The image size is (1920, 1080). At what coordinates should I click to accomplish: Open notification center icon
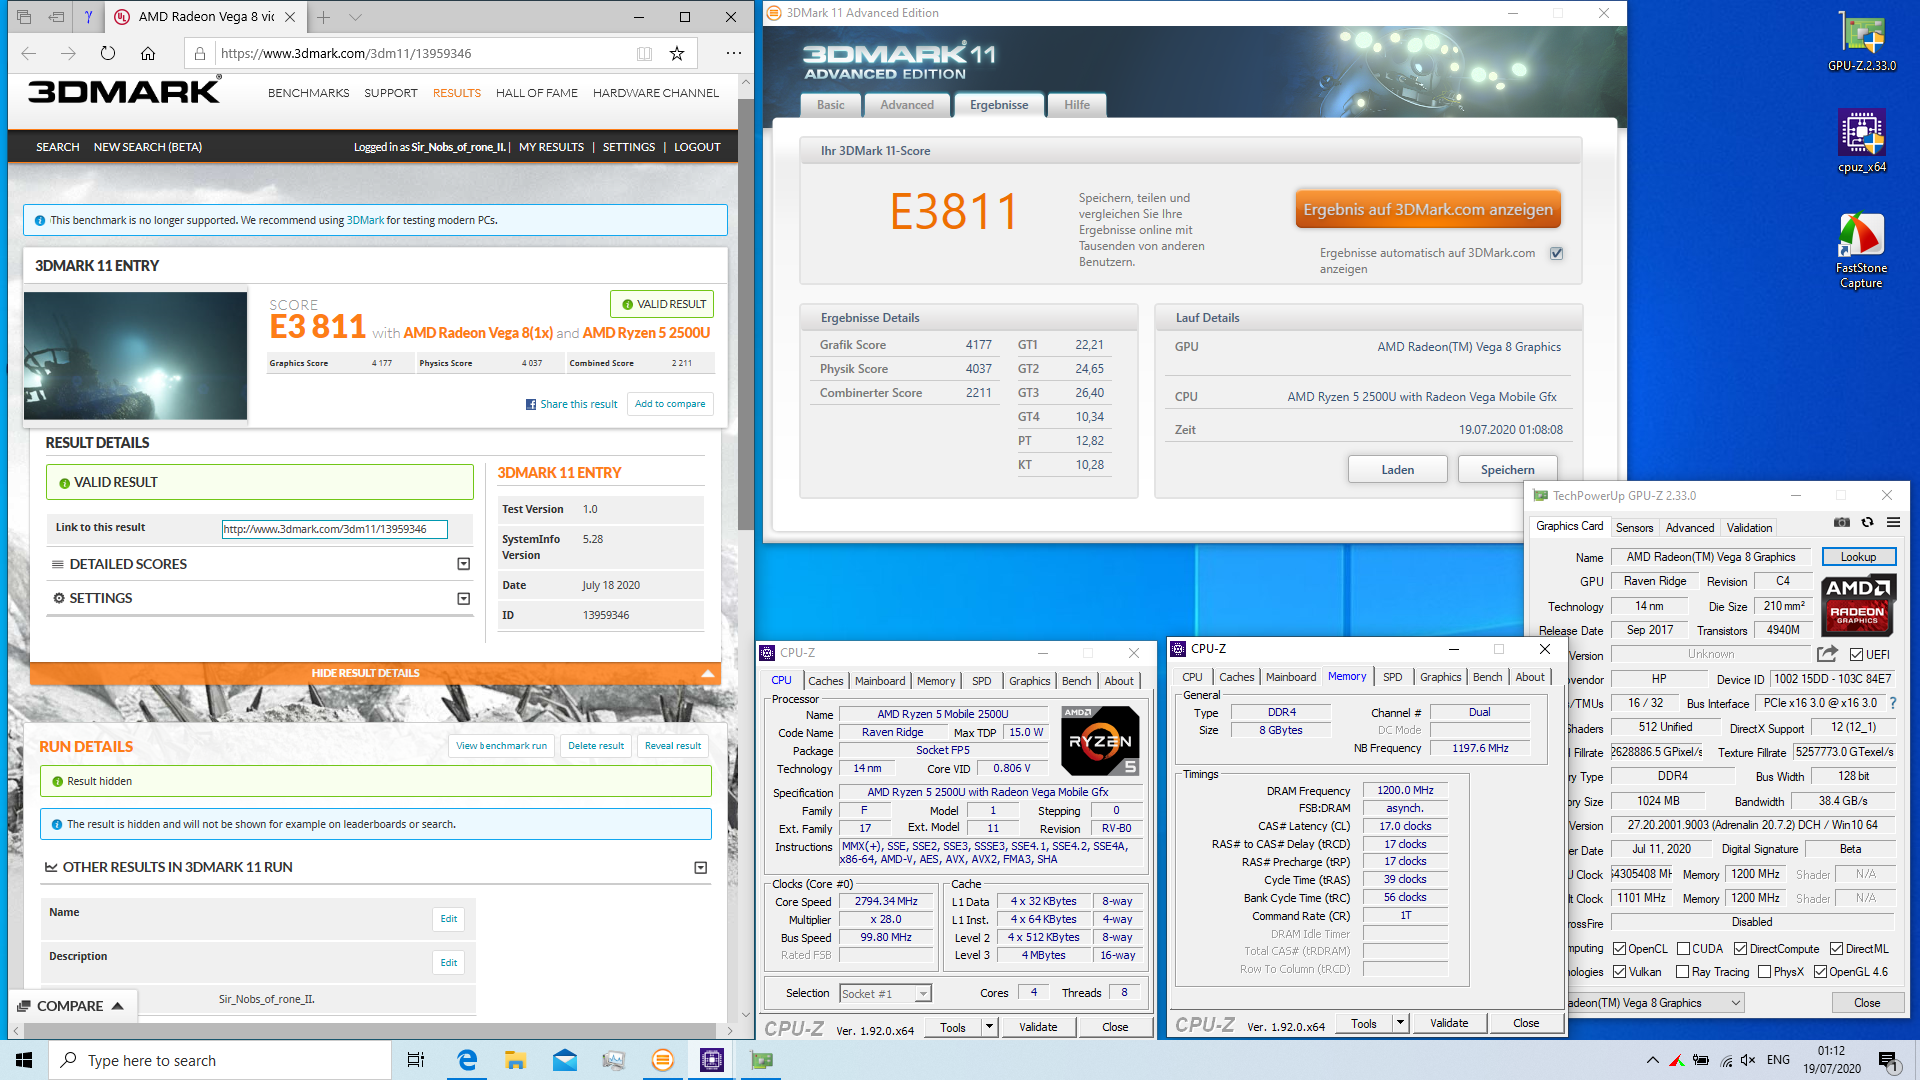pos(1887,1060)
